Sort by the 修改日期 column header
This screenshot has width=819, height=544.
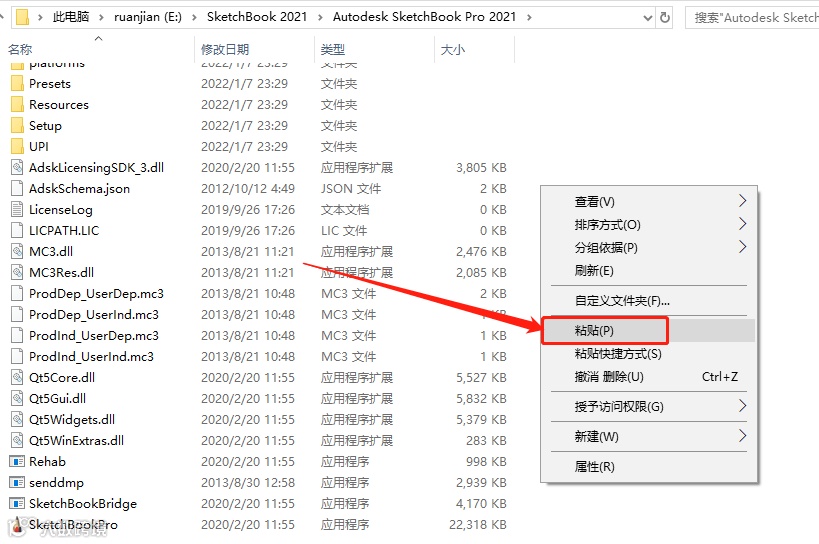click(225, 50)
